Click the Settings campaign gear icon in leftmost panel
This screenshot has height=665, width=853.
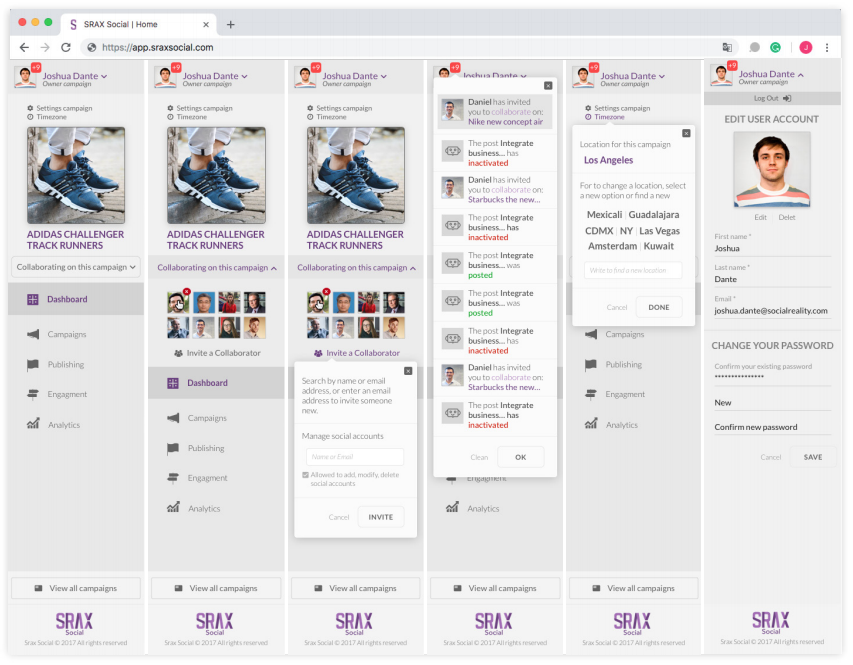(x=30, y=108)
